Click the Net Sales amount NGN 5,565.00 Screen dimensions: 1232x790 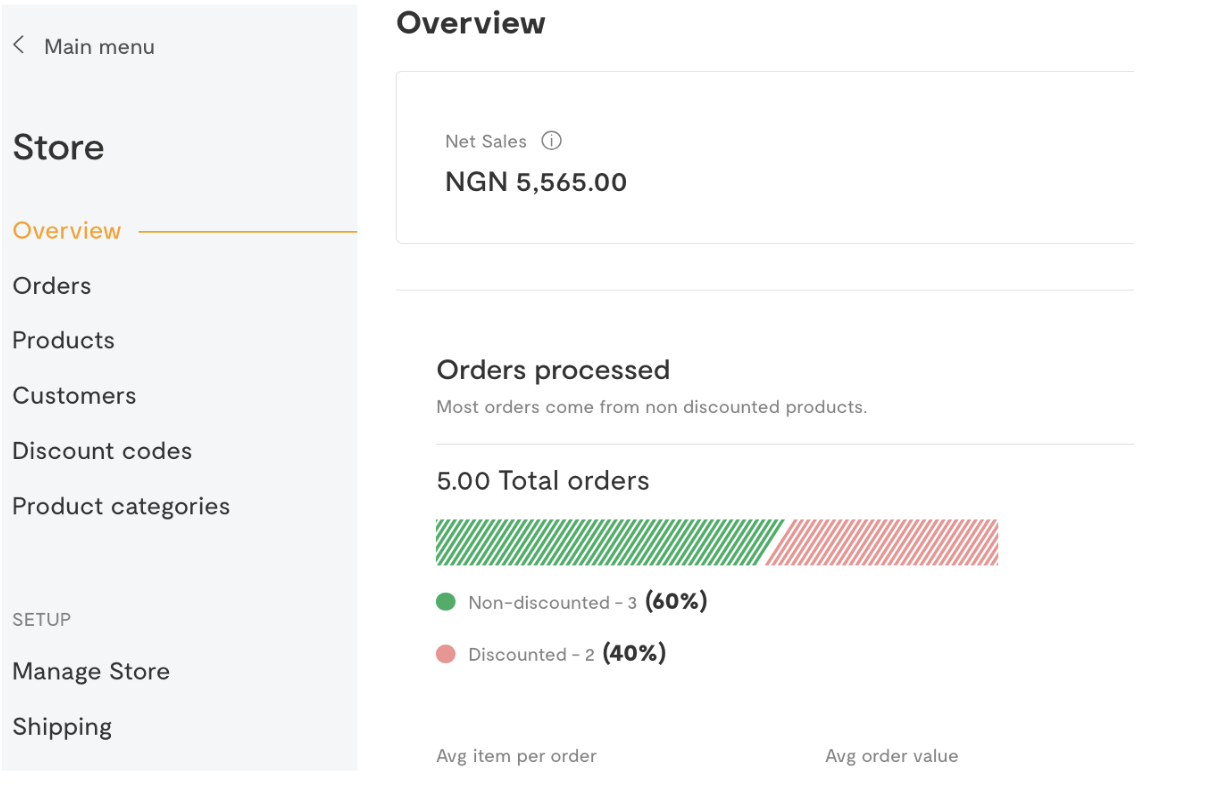pyautogui.click(x=536, y=183)
